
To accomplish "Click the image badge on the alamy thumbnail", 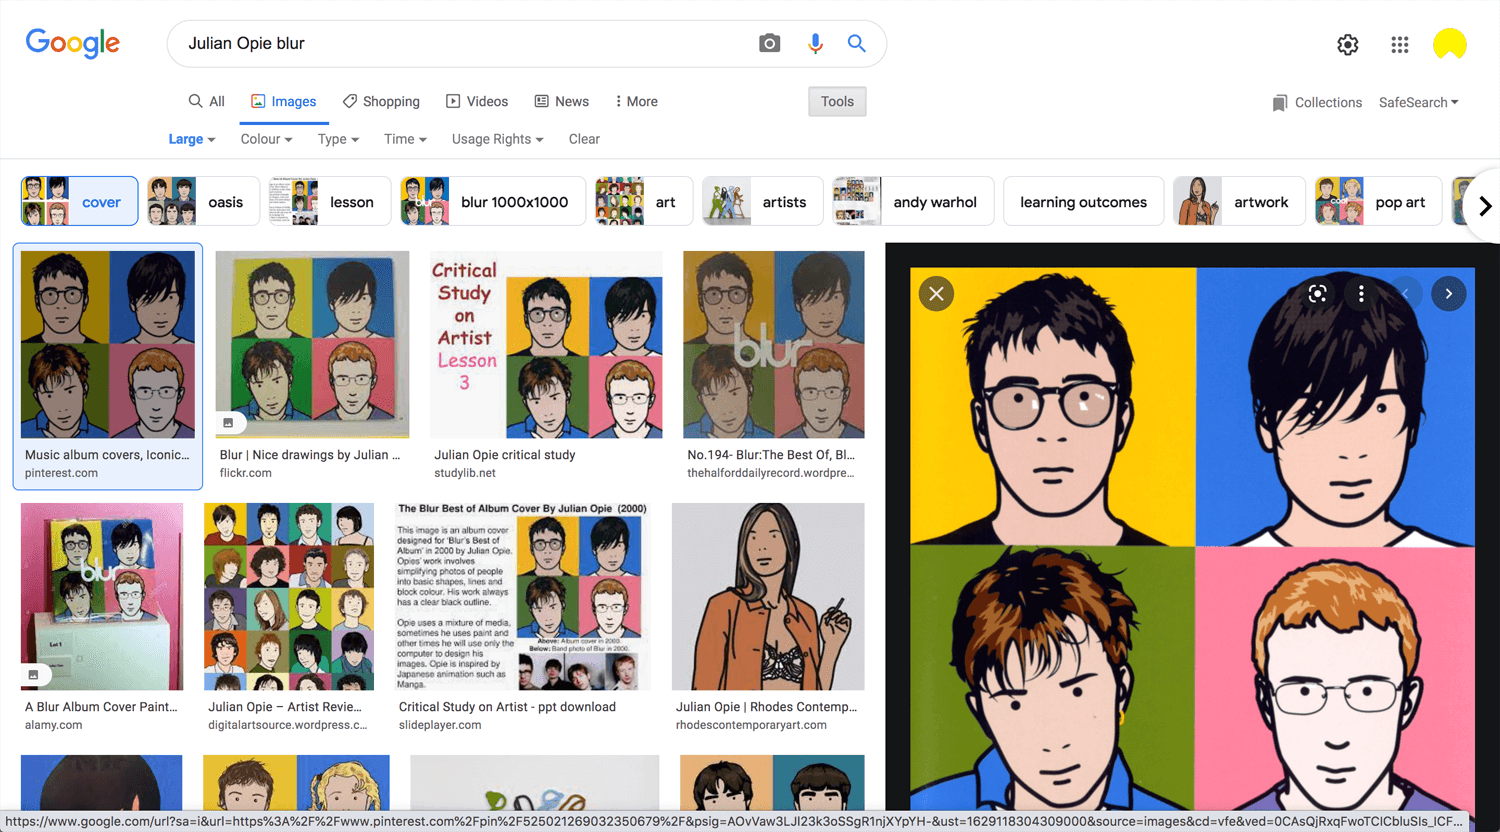I will click(33, 675).
